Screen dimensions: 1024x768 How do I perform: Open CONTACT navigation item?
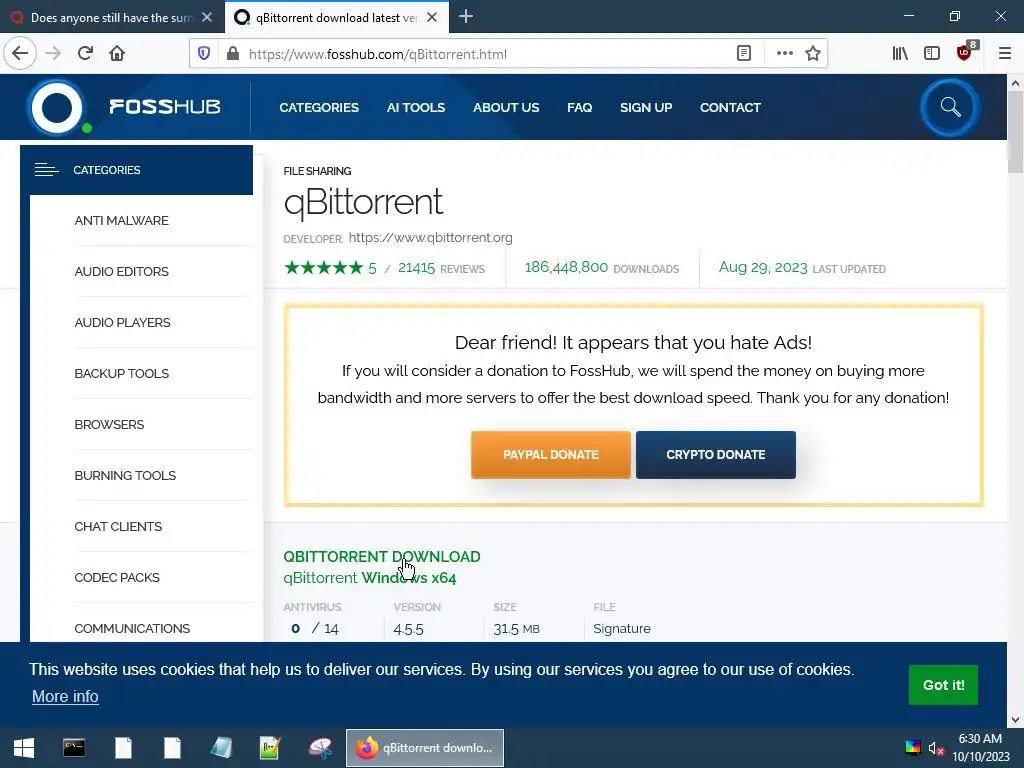730,108
